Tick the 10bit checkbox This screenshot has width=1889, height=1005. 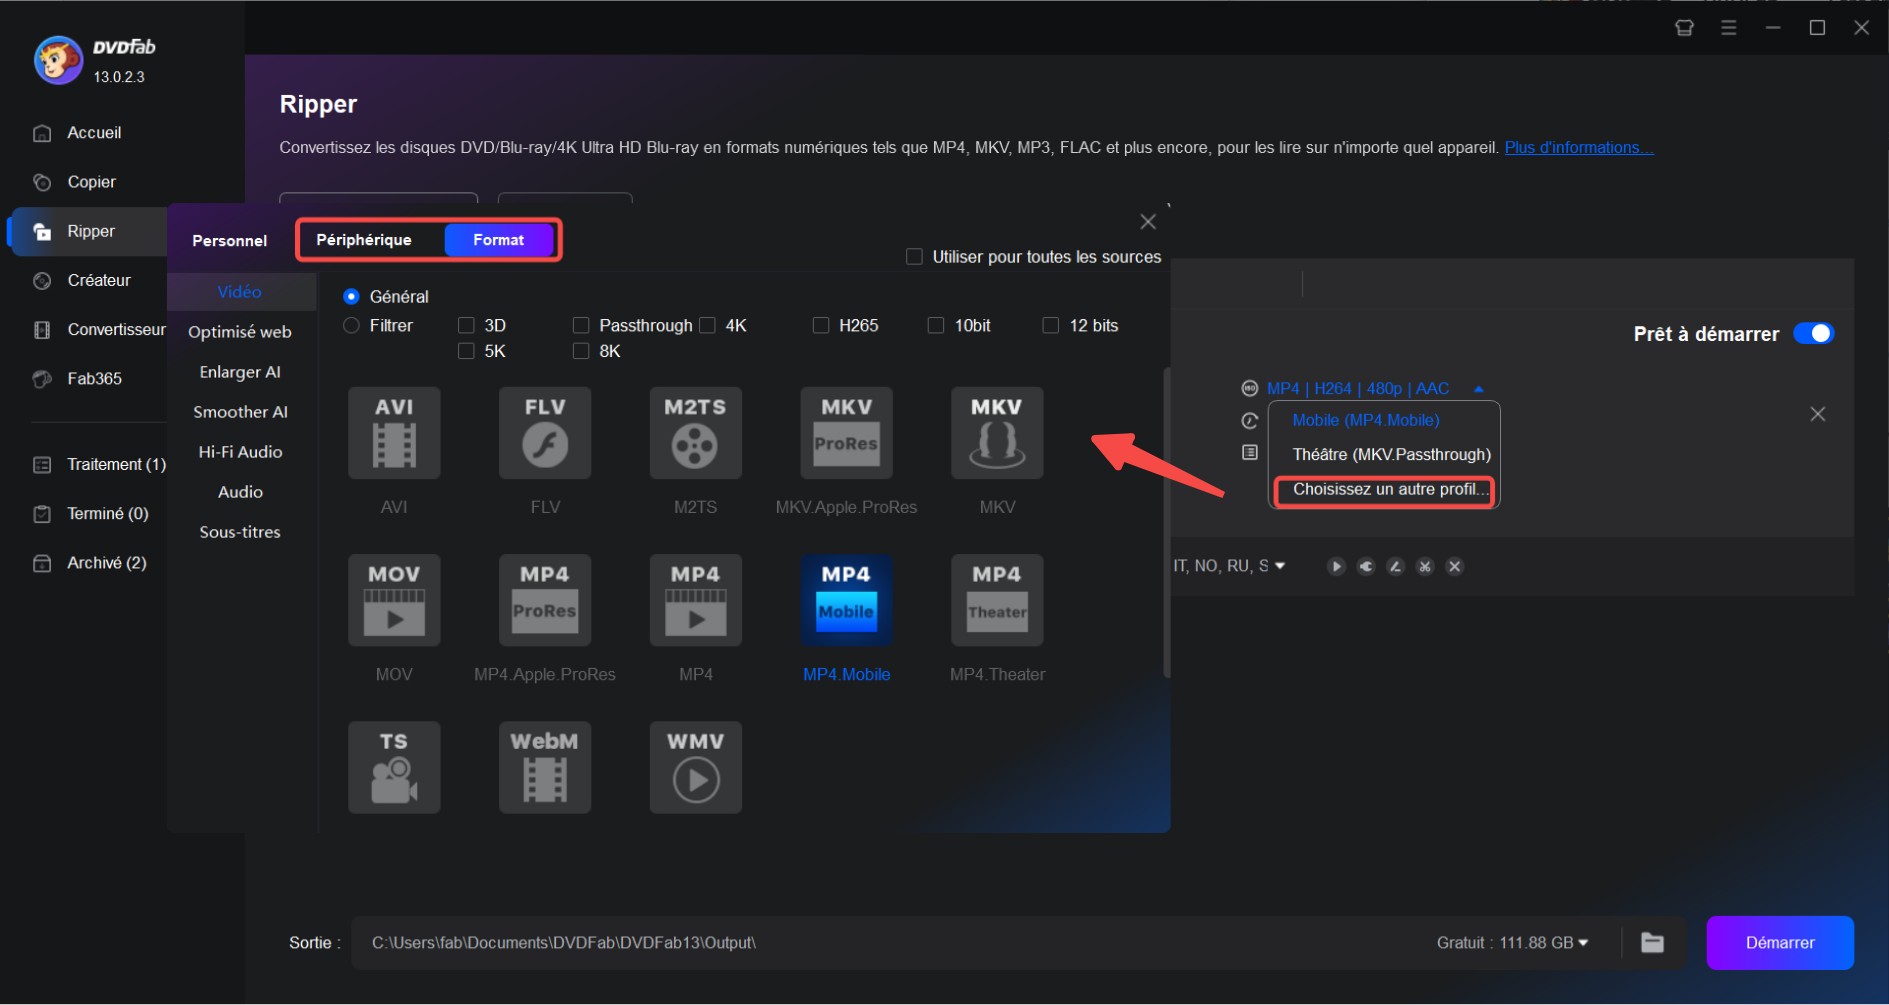(x=936, y=326)
